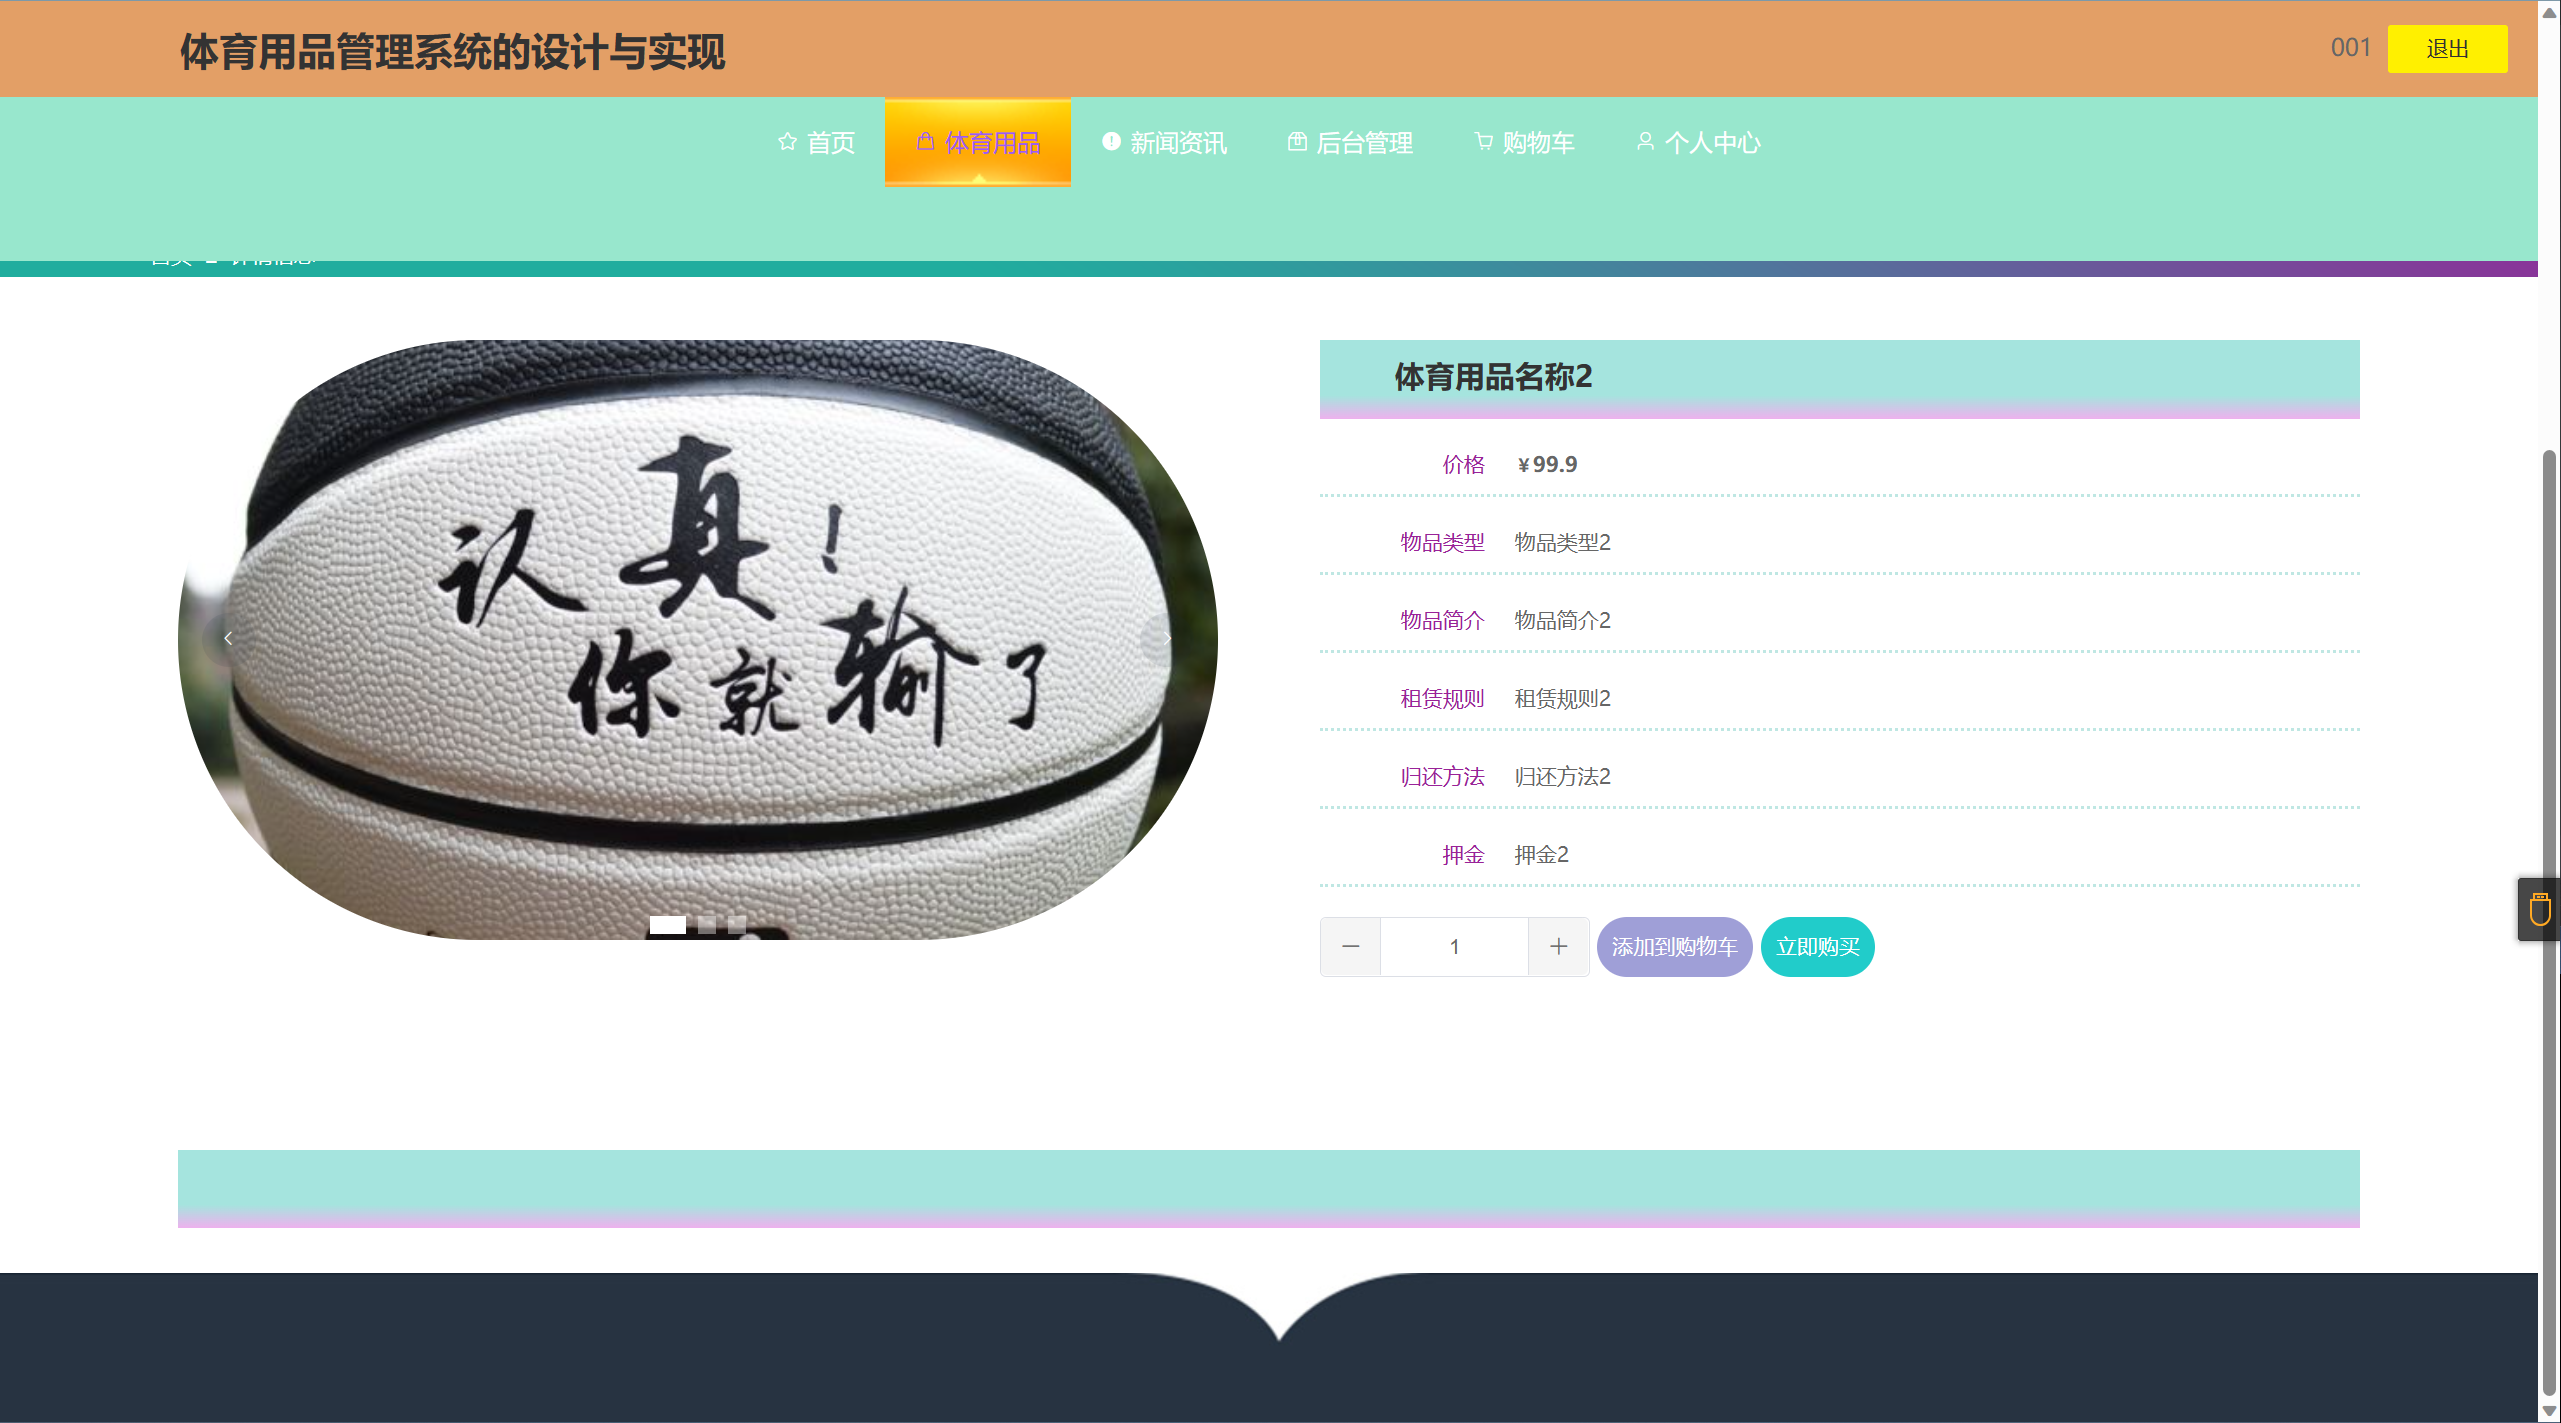Click the cart icon beside 购物车
2561x1423 pixels.
tap(1483, 142)
